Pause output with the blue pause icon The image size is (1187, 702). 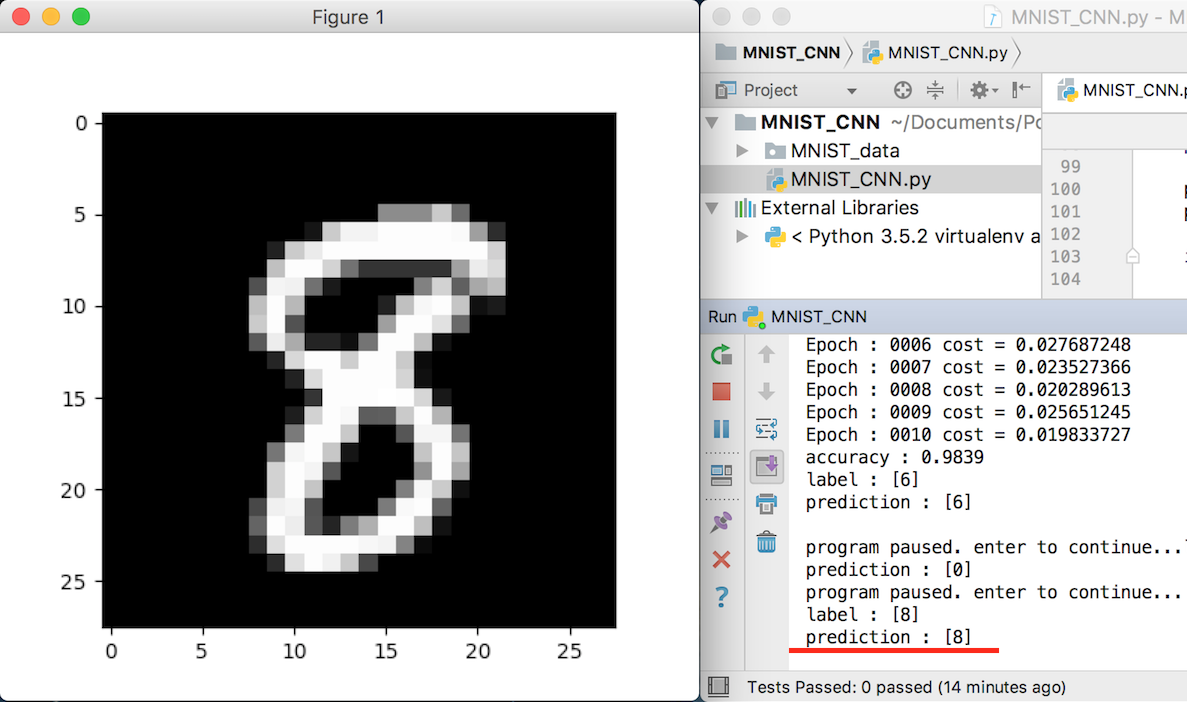point(721,429)
